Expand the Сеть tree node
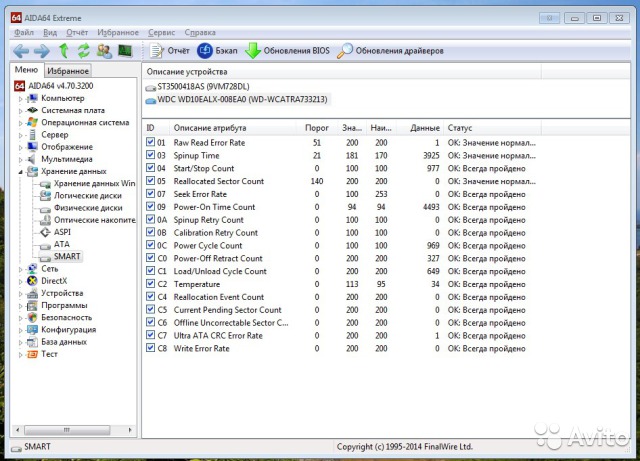The width and height of the screenshot is (640, 461). pyautogui.click(x=19, y=269)
